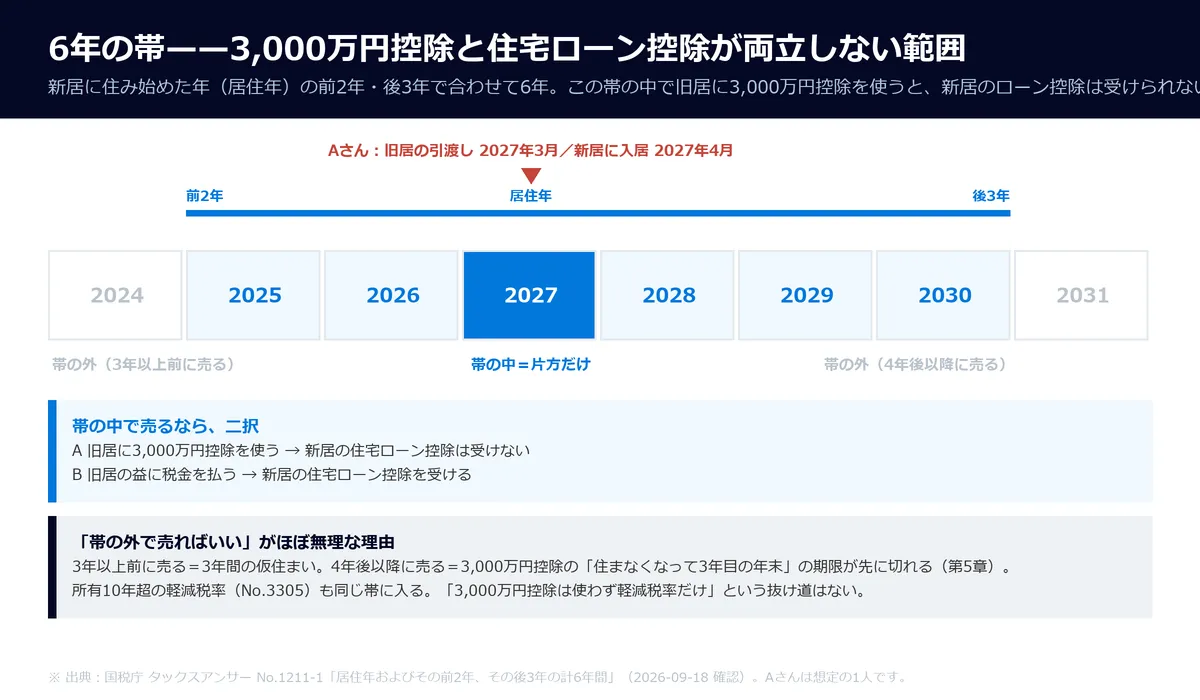Click the line starting 3年以上前に売る＝3年間の仮住まい
1200x700 pixels.
coord(541,567)
